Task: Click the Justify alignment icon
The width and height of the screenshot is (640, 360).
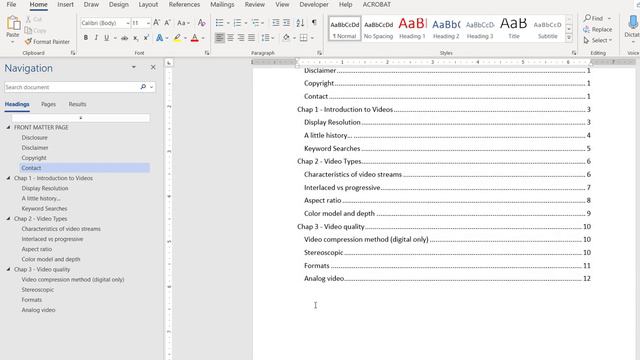Action: click(x=251, y=38)
